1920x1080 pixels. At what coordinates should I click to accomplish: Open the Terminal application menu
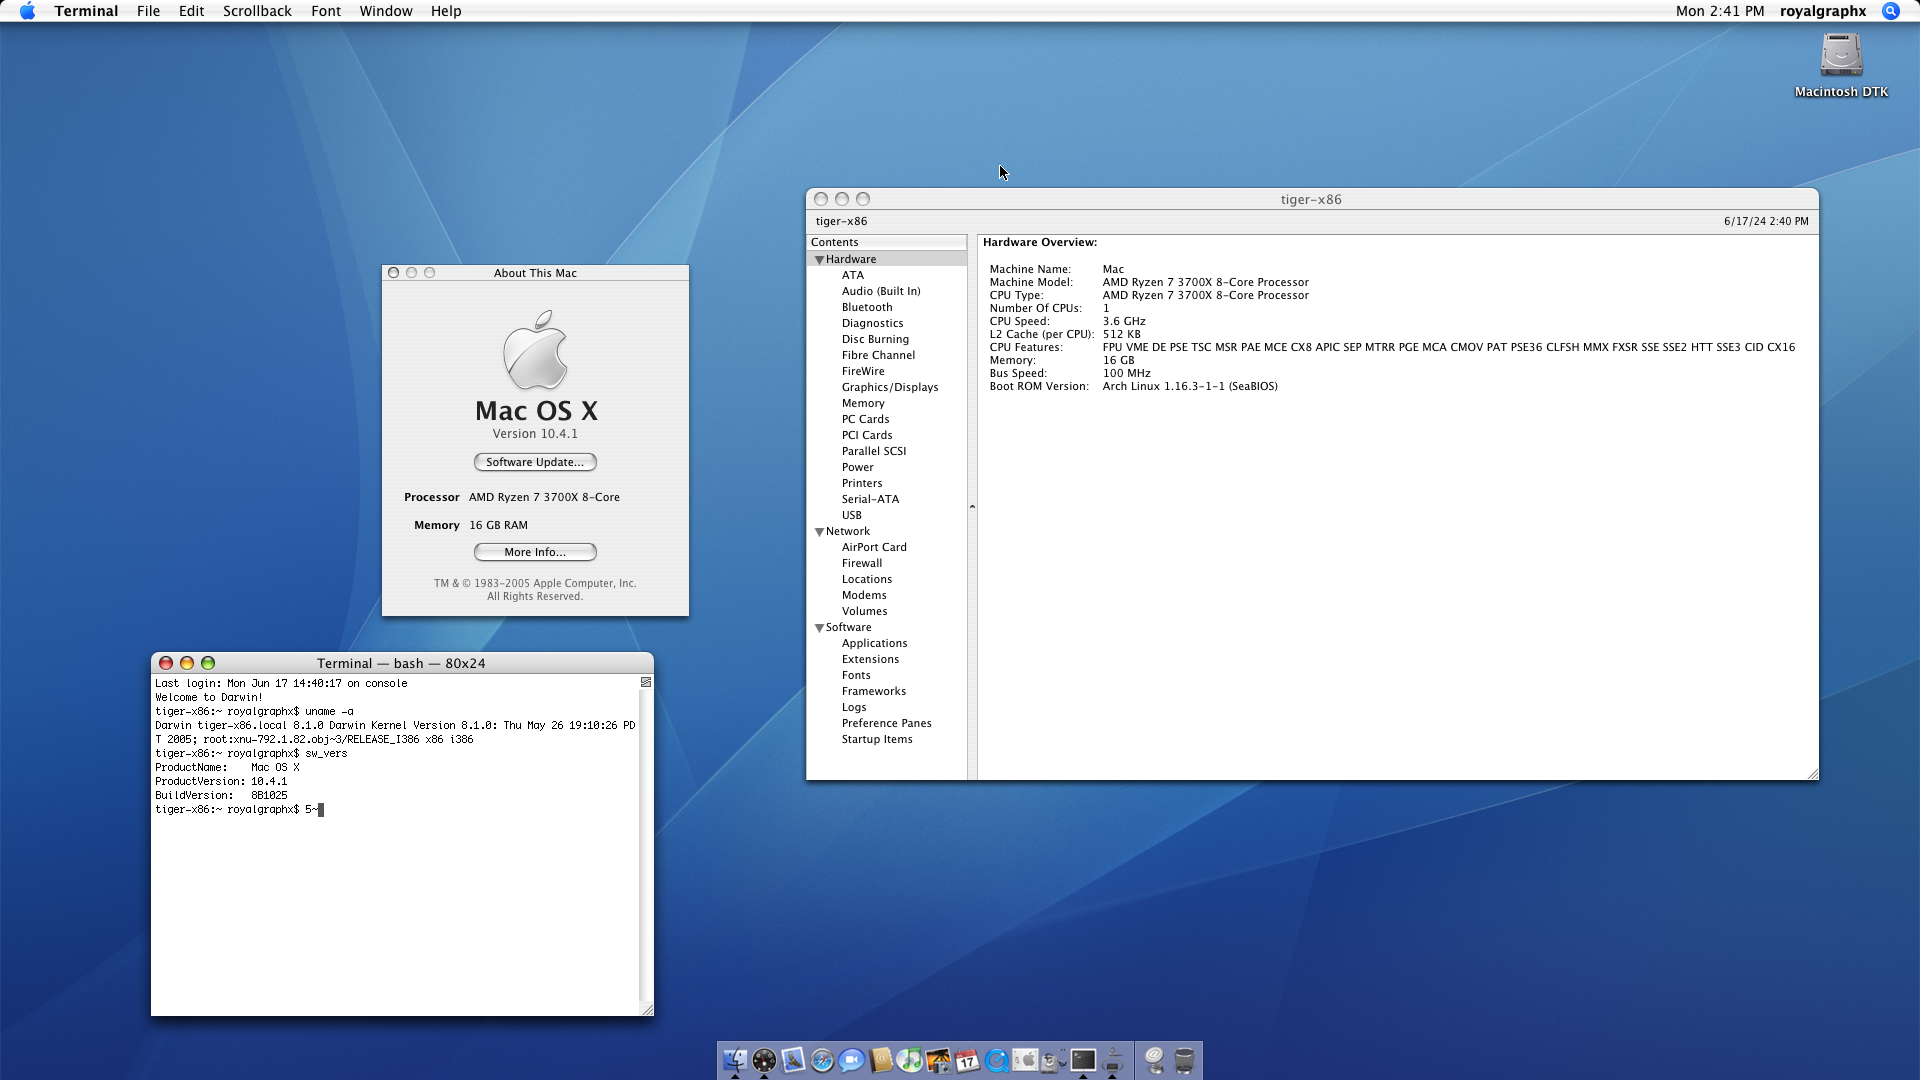tap(86, 11)
